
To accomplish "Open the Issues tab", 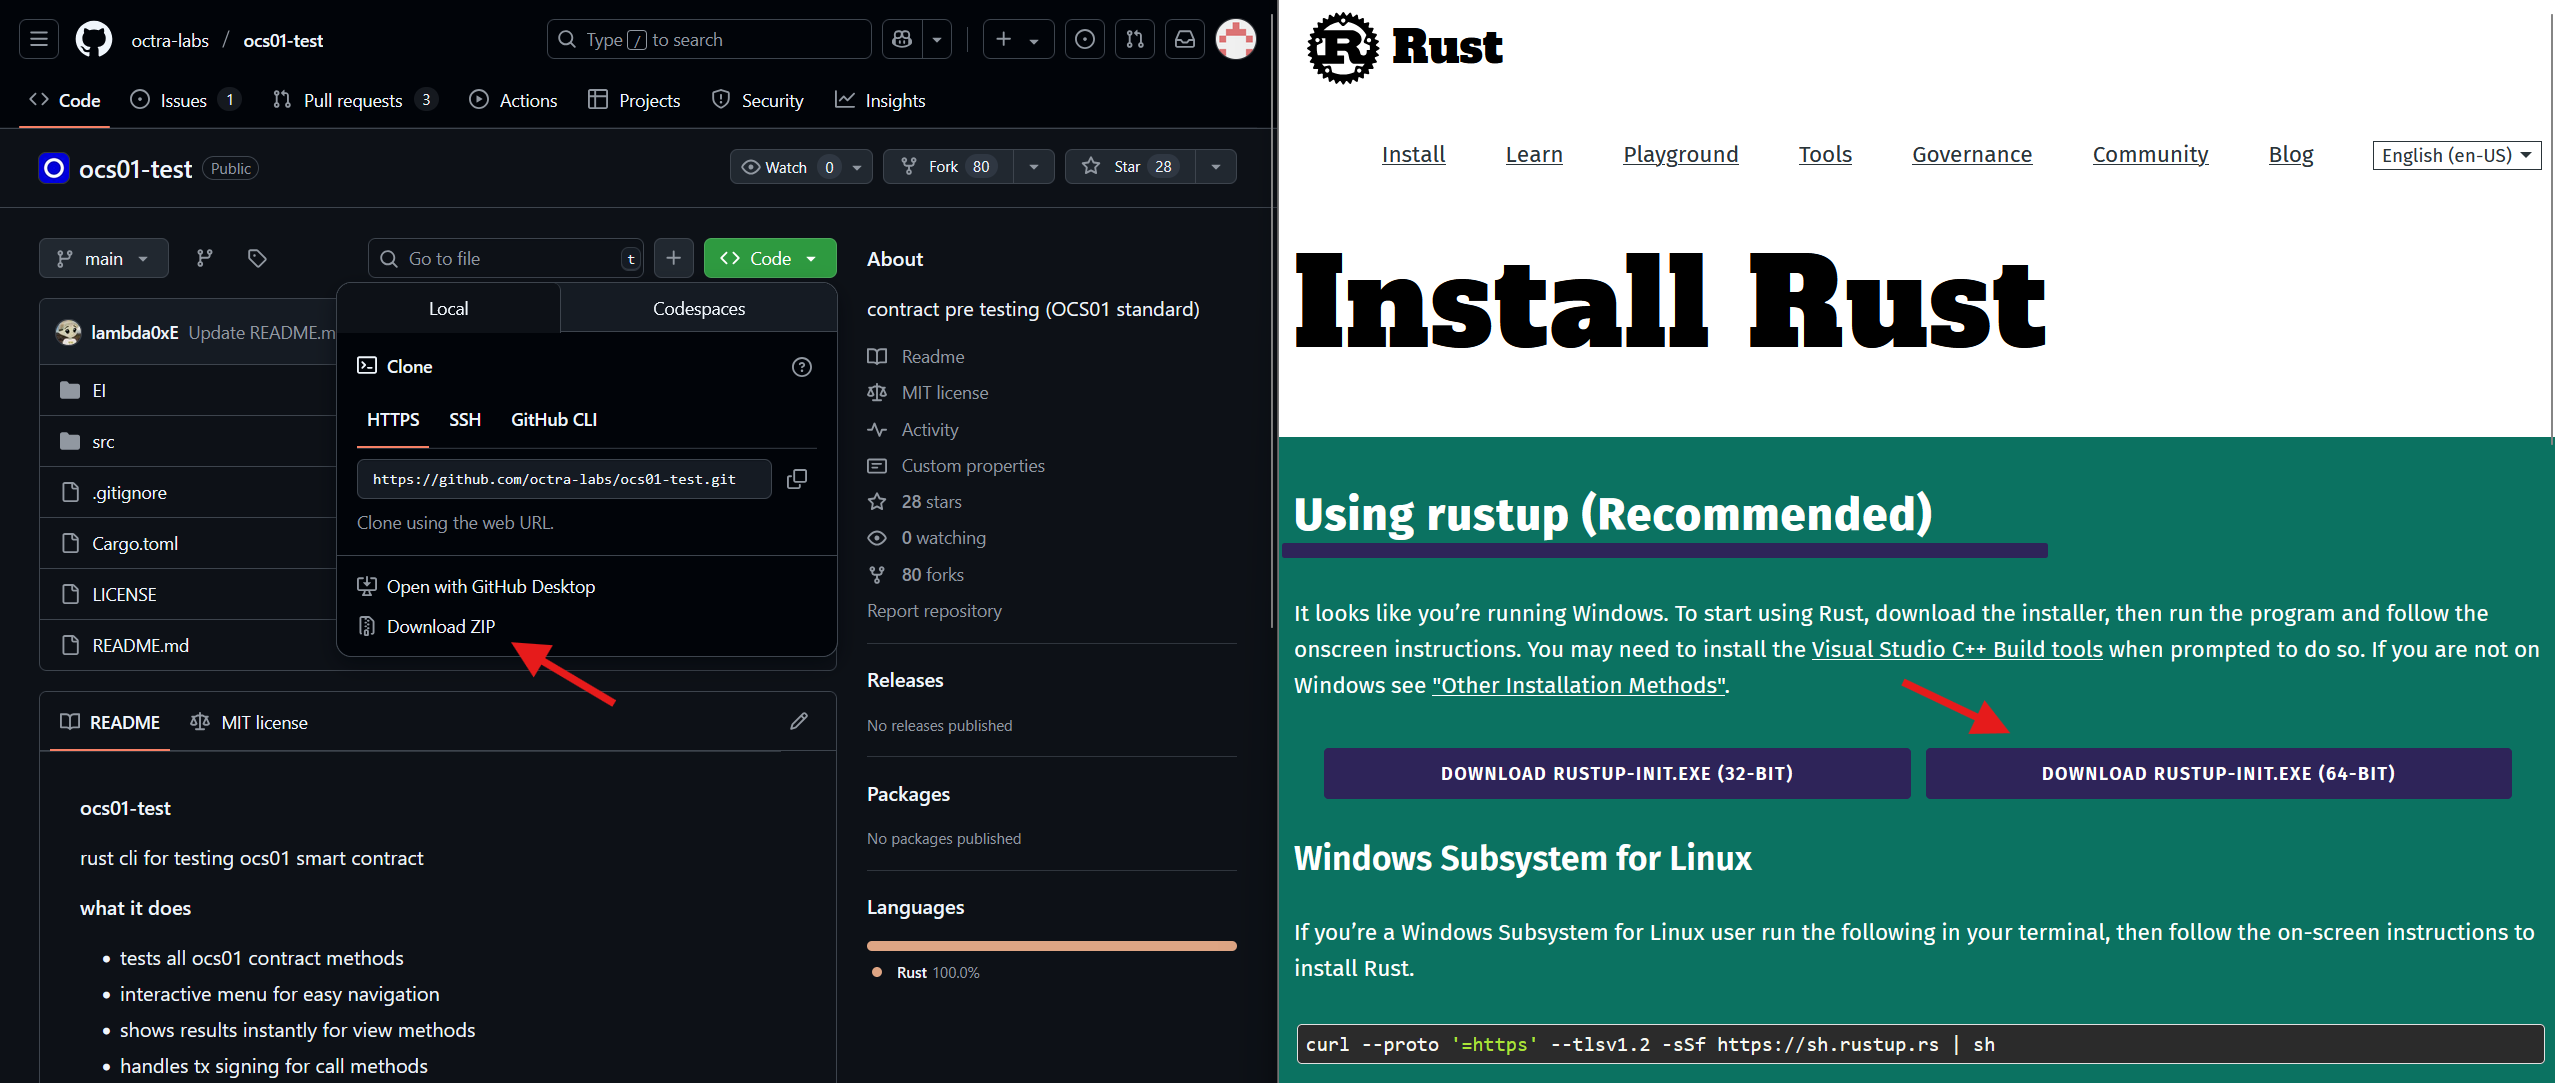I will [185, 100].
